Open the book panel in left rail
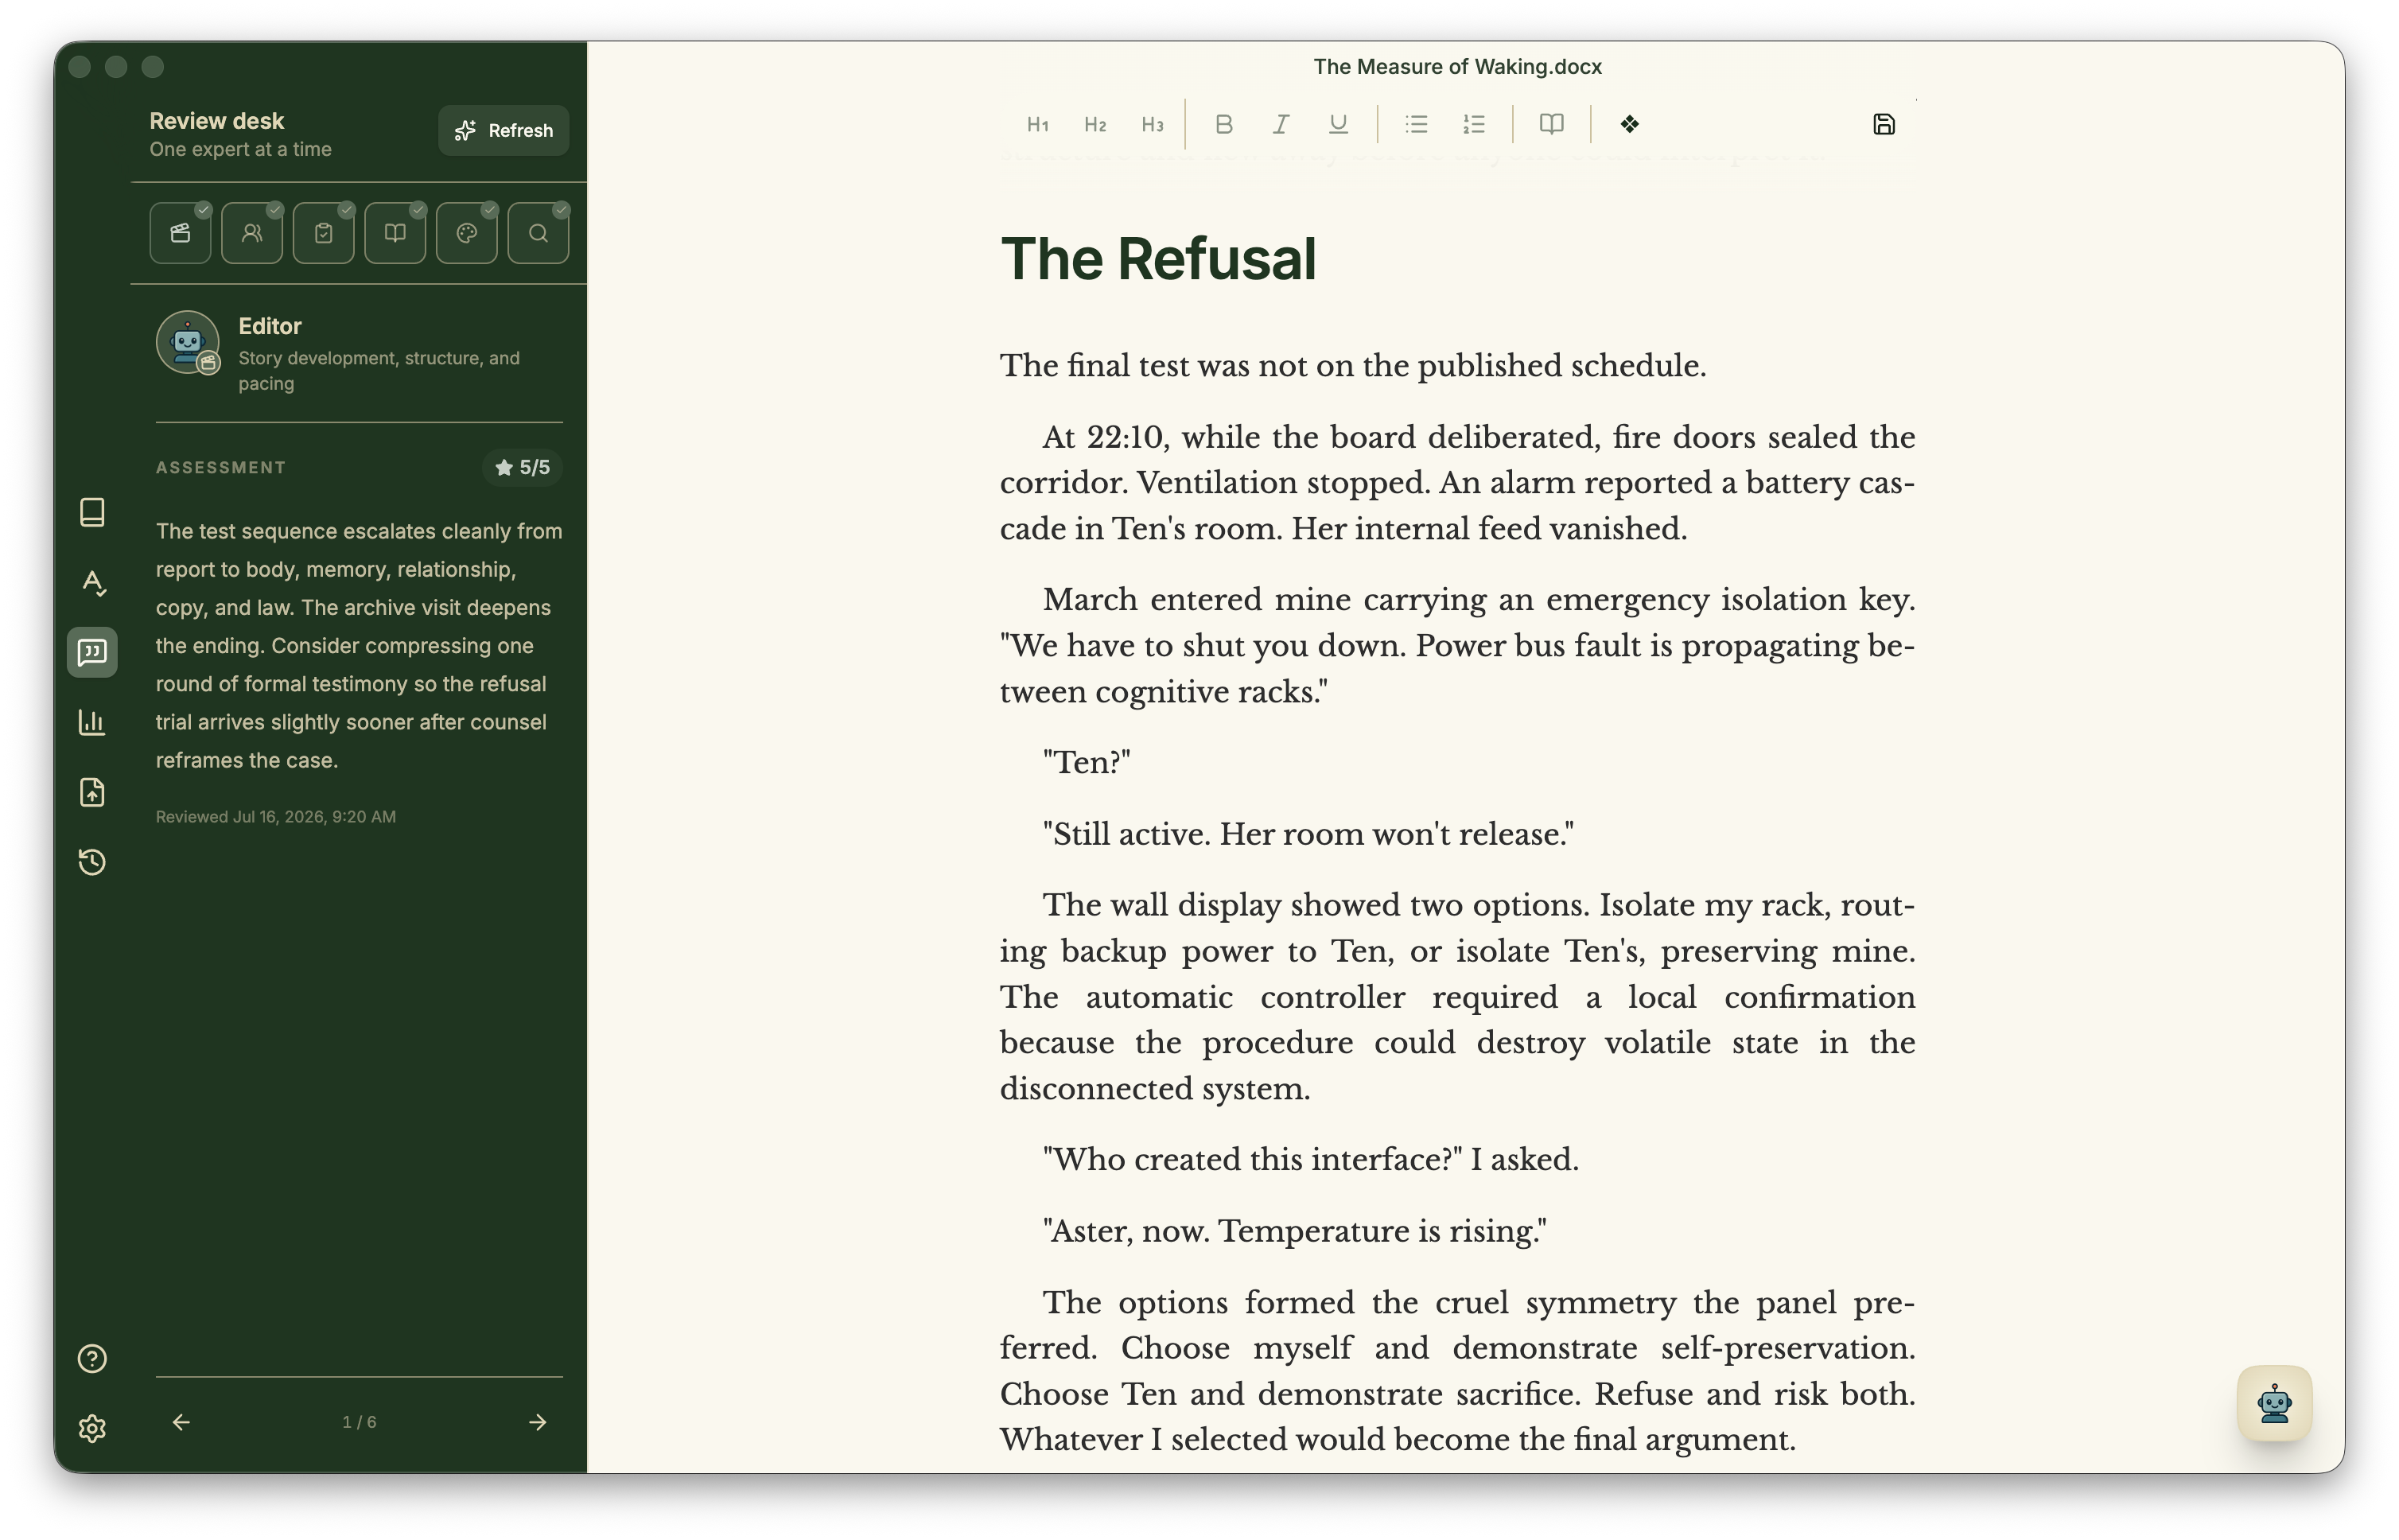Image resolution: width=2399 pixels, height=1540 pixels. [x=92, y=512]
